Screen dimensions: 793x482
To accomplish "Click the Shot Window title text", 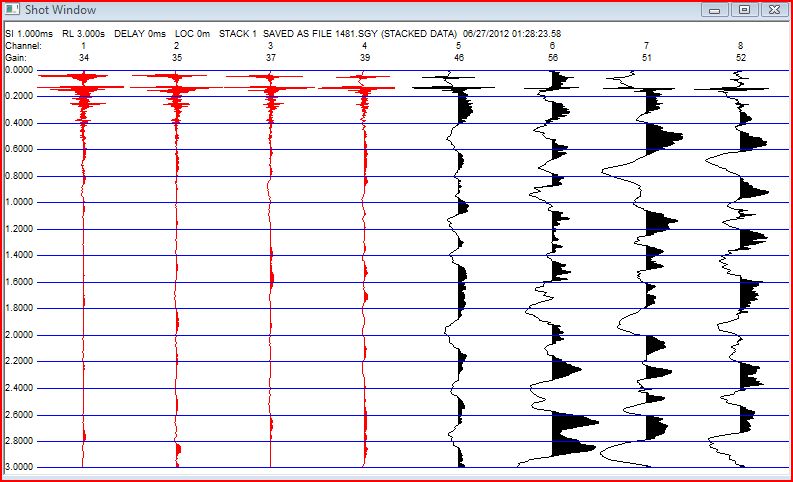I will (x=60, y=10).
